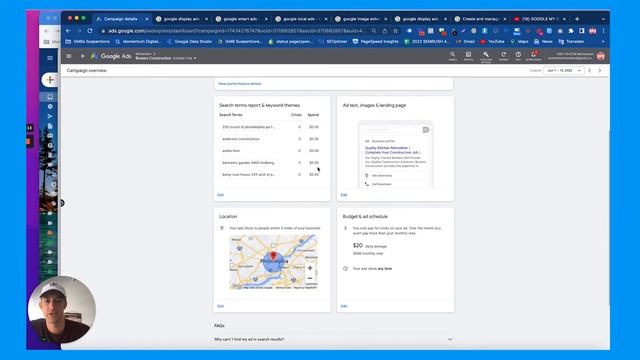
Task: Open the Bowers Construction campaign dropdown
Action: (x=166, y=58)
